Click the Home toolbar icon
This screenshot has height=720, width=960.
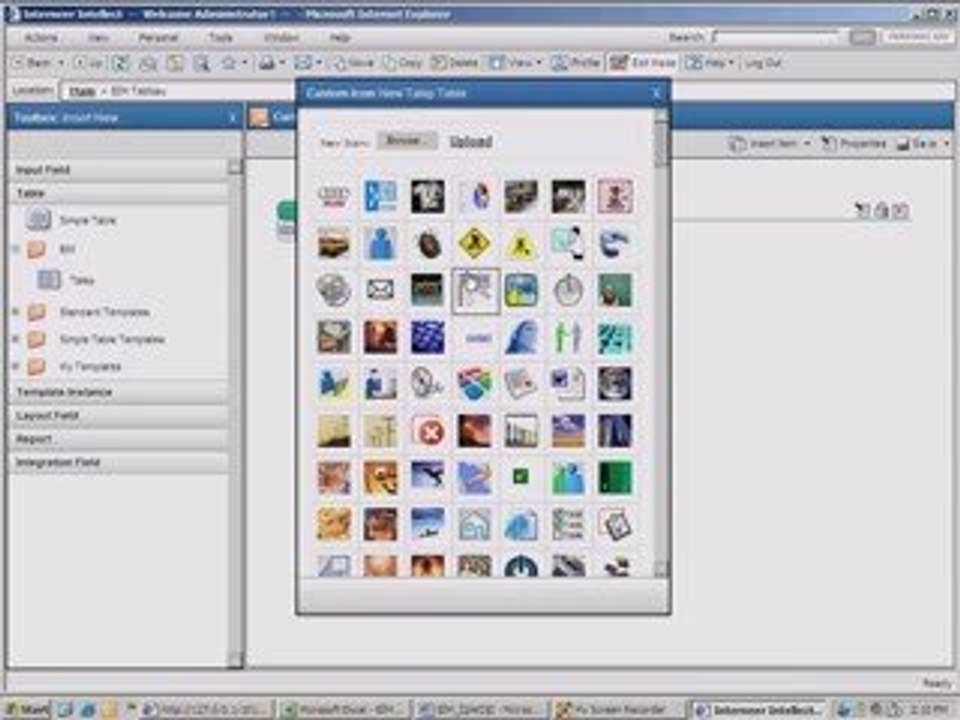coord(229,62)
